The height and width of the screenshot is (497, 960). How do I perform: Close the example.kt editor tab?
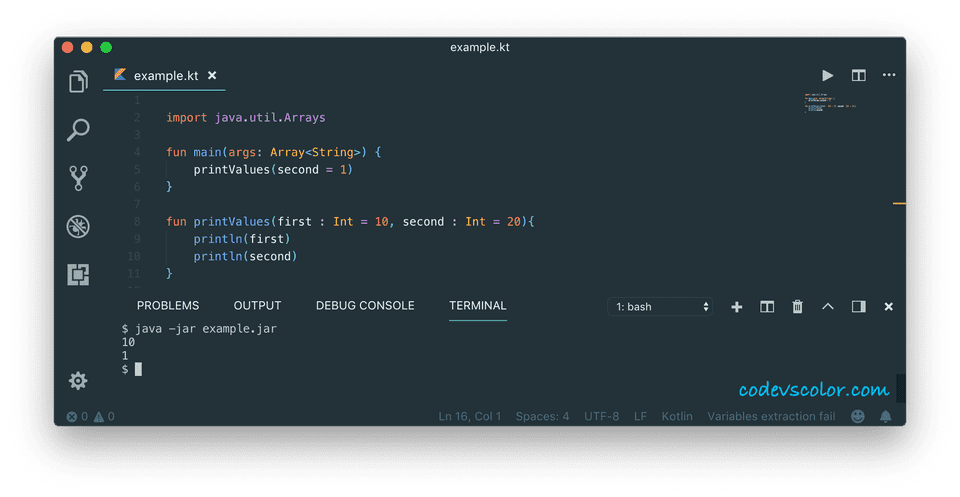[212, 75]
